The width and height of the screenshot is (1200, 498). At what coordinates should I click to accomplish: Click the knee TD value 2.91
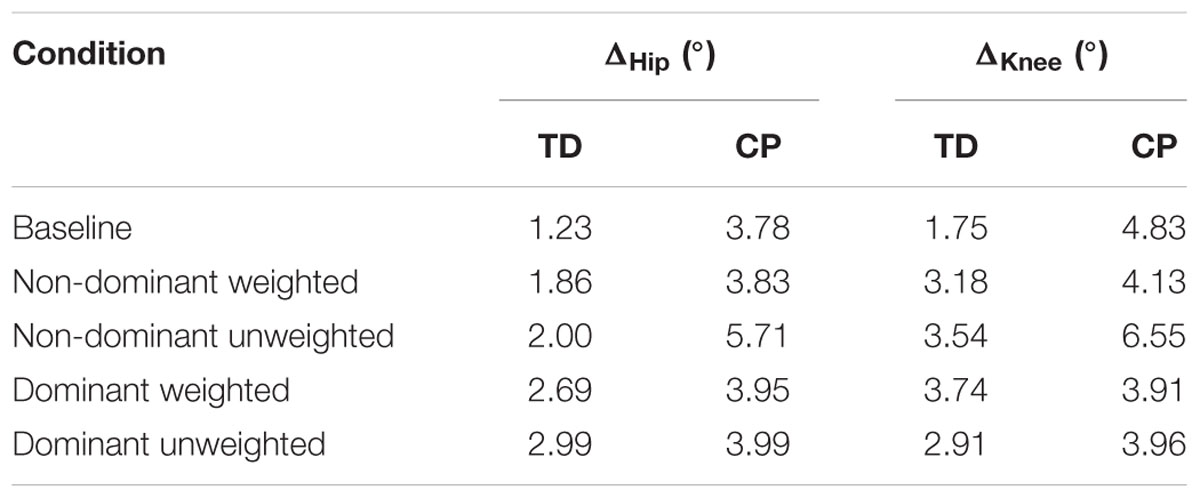pyautogui.click(x=956, y=442)
